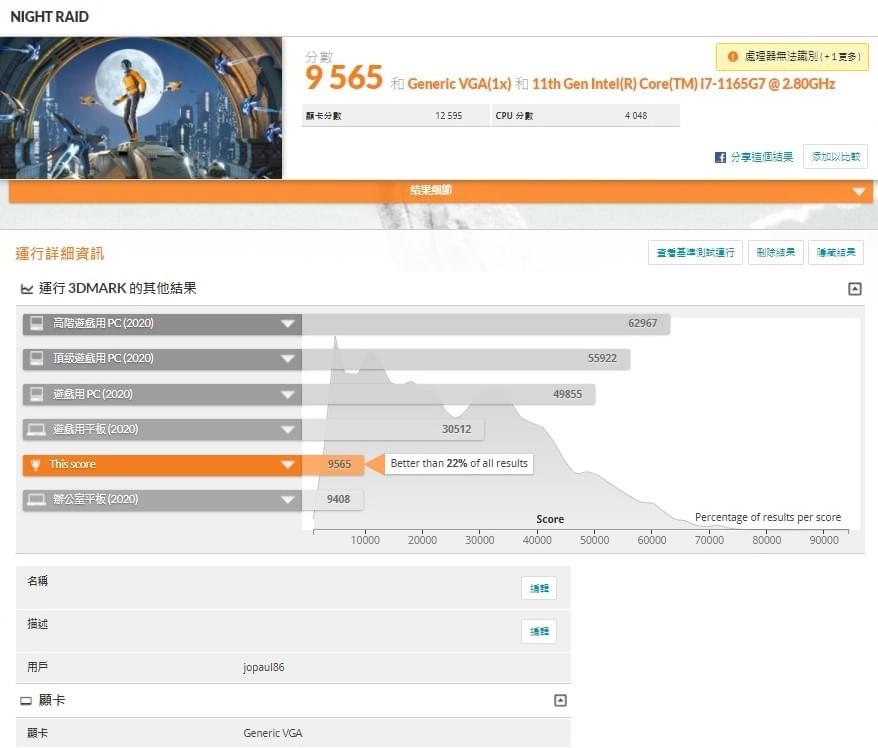Click the Generic VGA value in 顯卡 row
This screenshot has width=878, height=748.
(x=273, y=733)
